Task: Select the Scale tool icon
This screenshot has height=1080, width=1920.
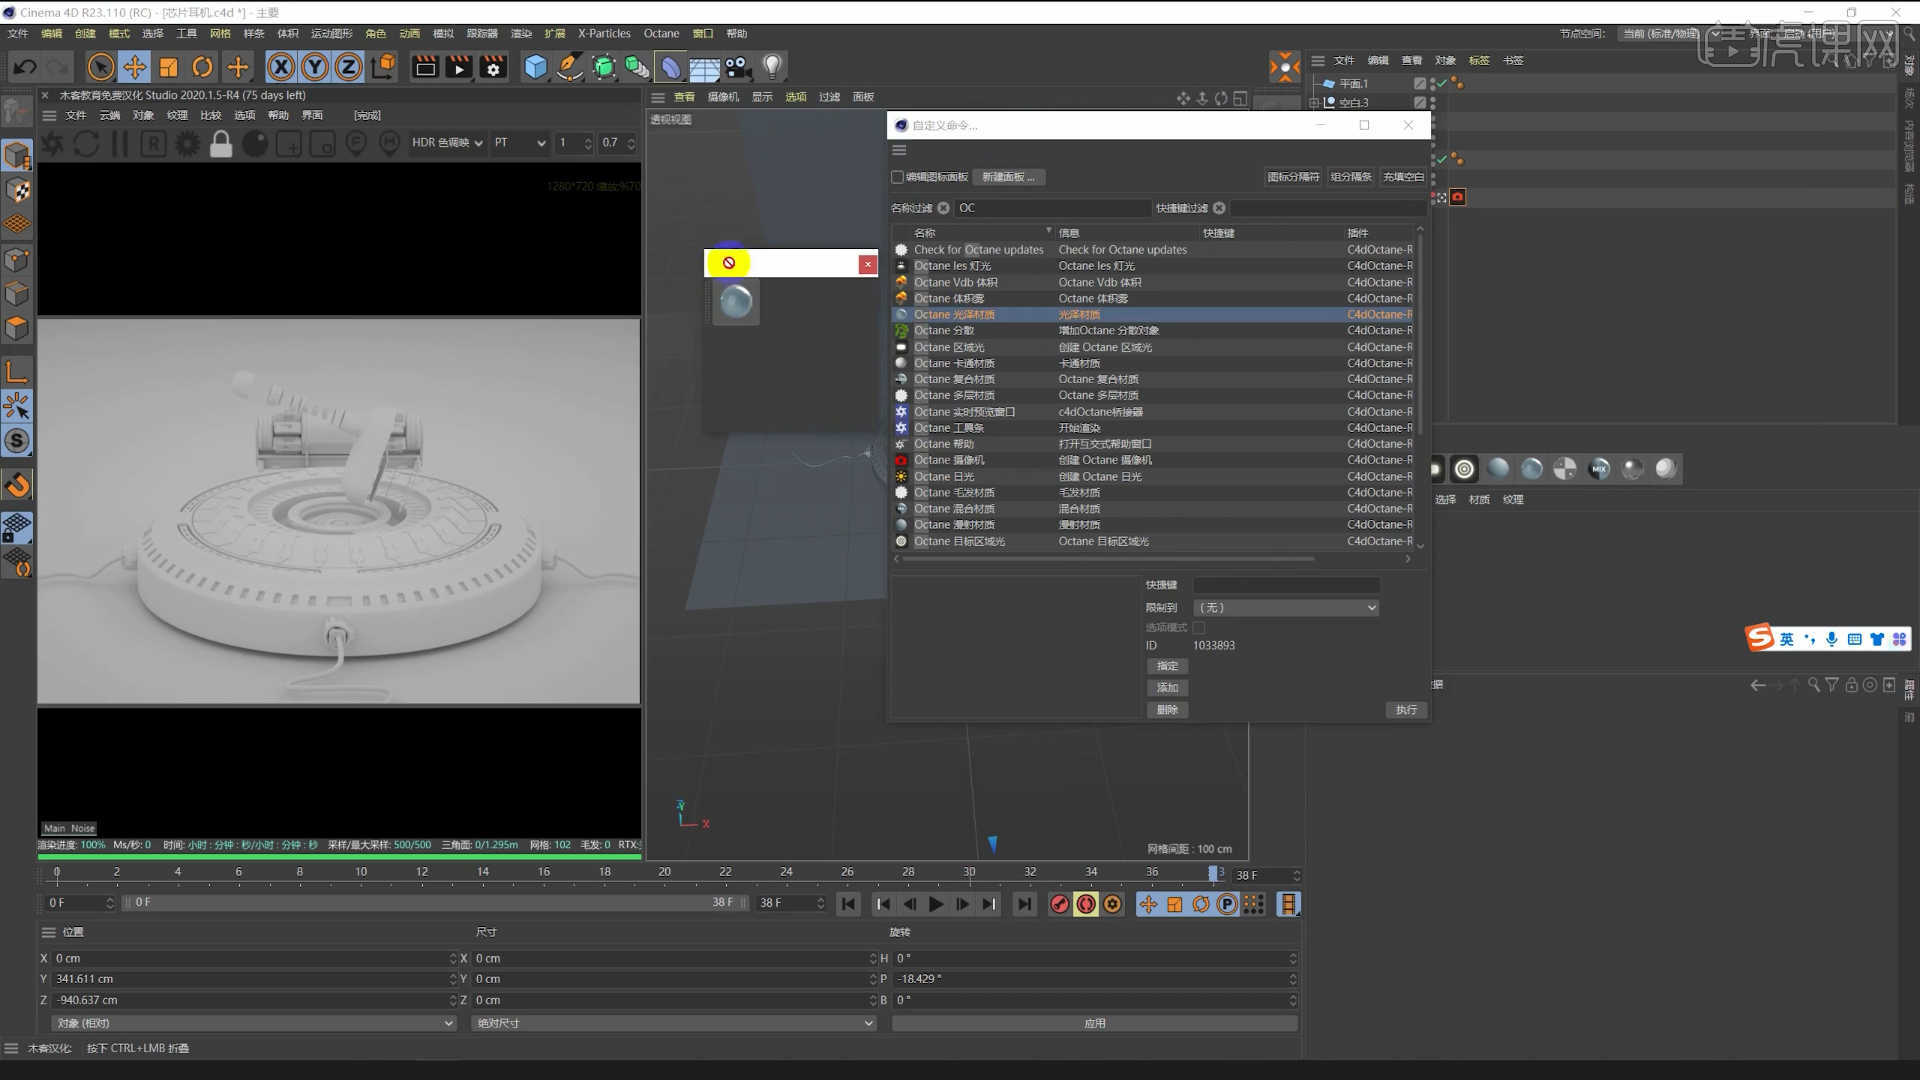Action: point(169,66)
